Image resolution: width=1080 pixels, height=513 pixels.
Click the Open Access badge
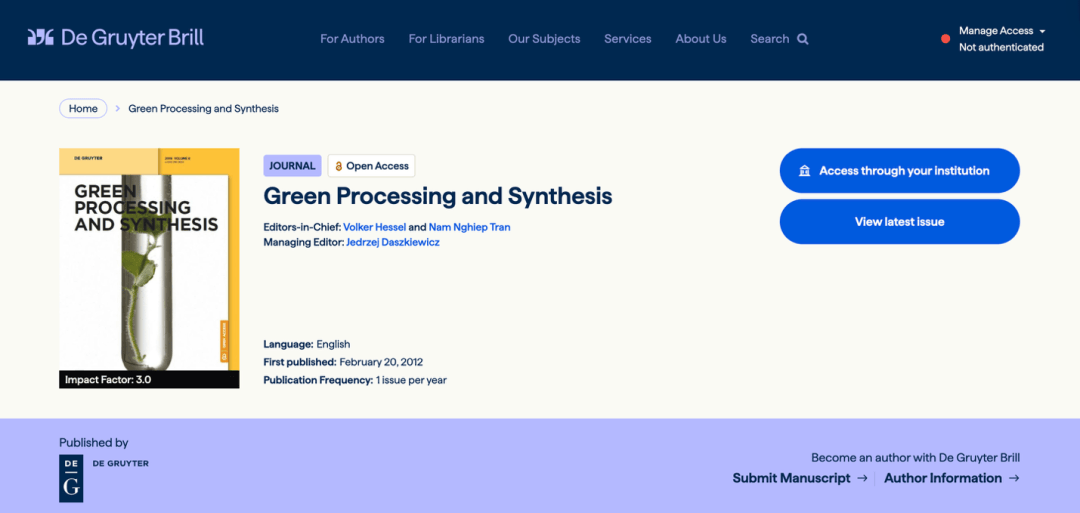pyautogui.click(x=371, y=166)
